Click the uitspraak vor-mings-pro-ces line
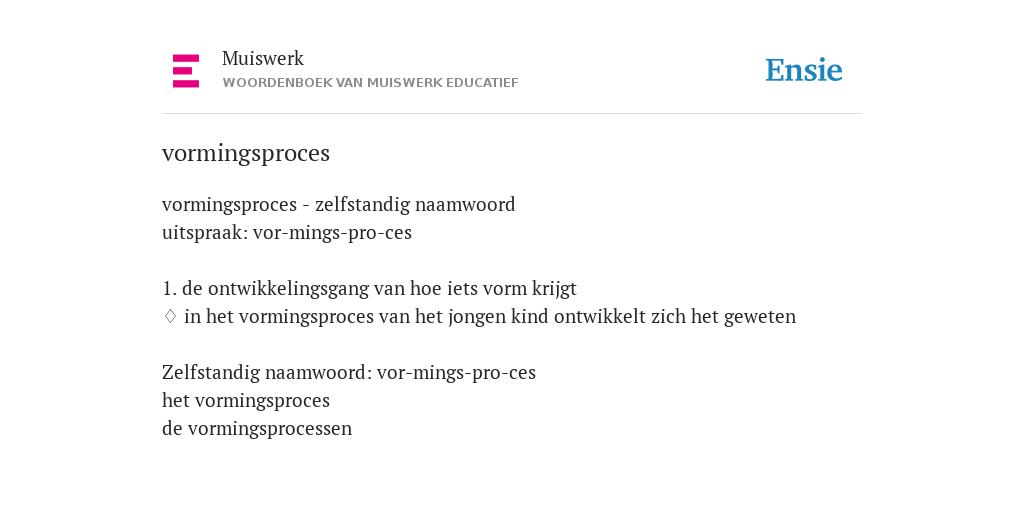The image size is (1024, 512). pyautogui.click(x=287, y=232)
